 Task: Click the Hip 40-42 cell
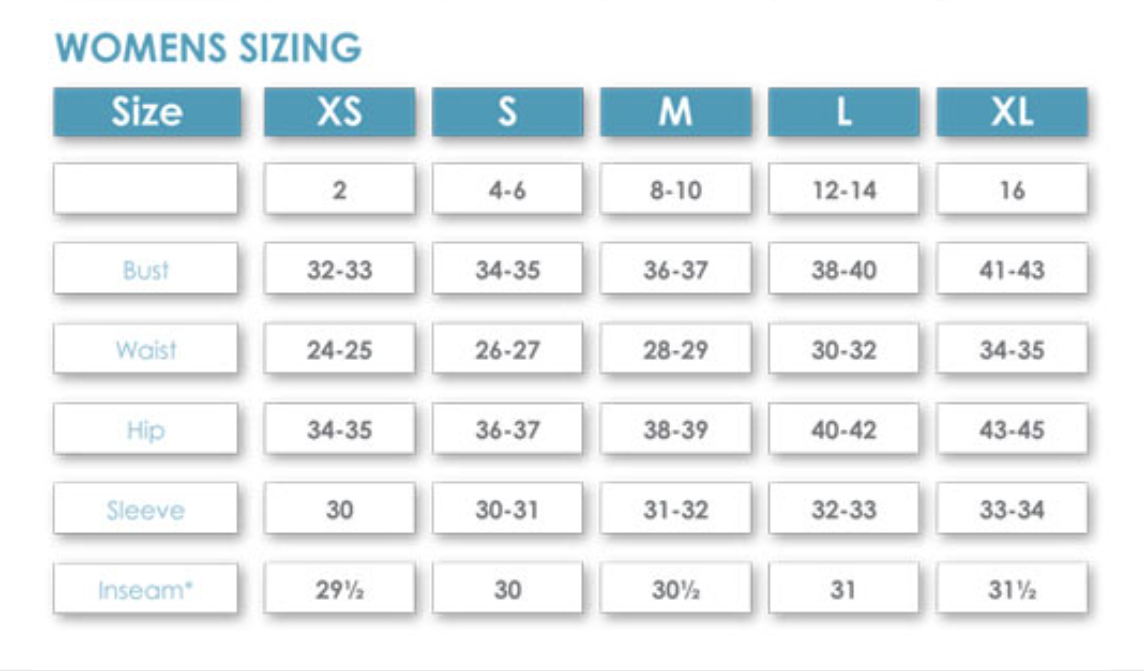(x=843, y=430)
